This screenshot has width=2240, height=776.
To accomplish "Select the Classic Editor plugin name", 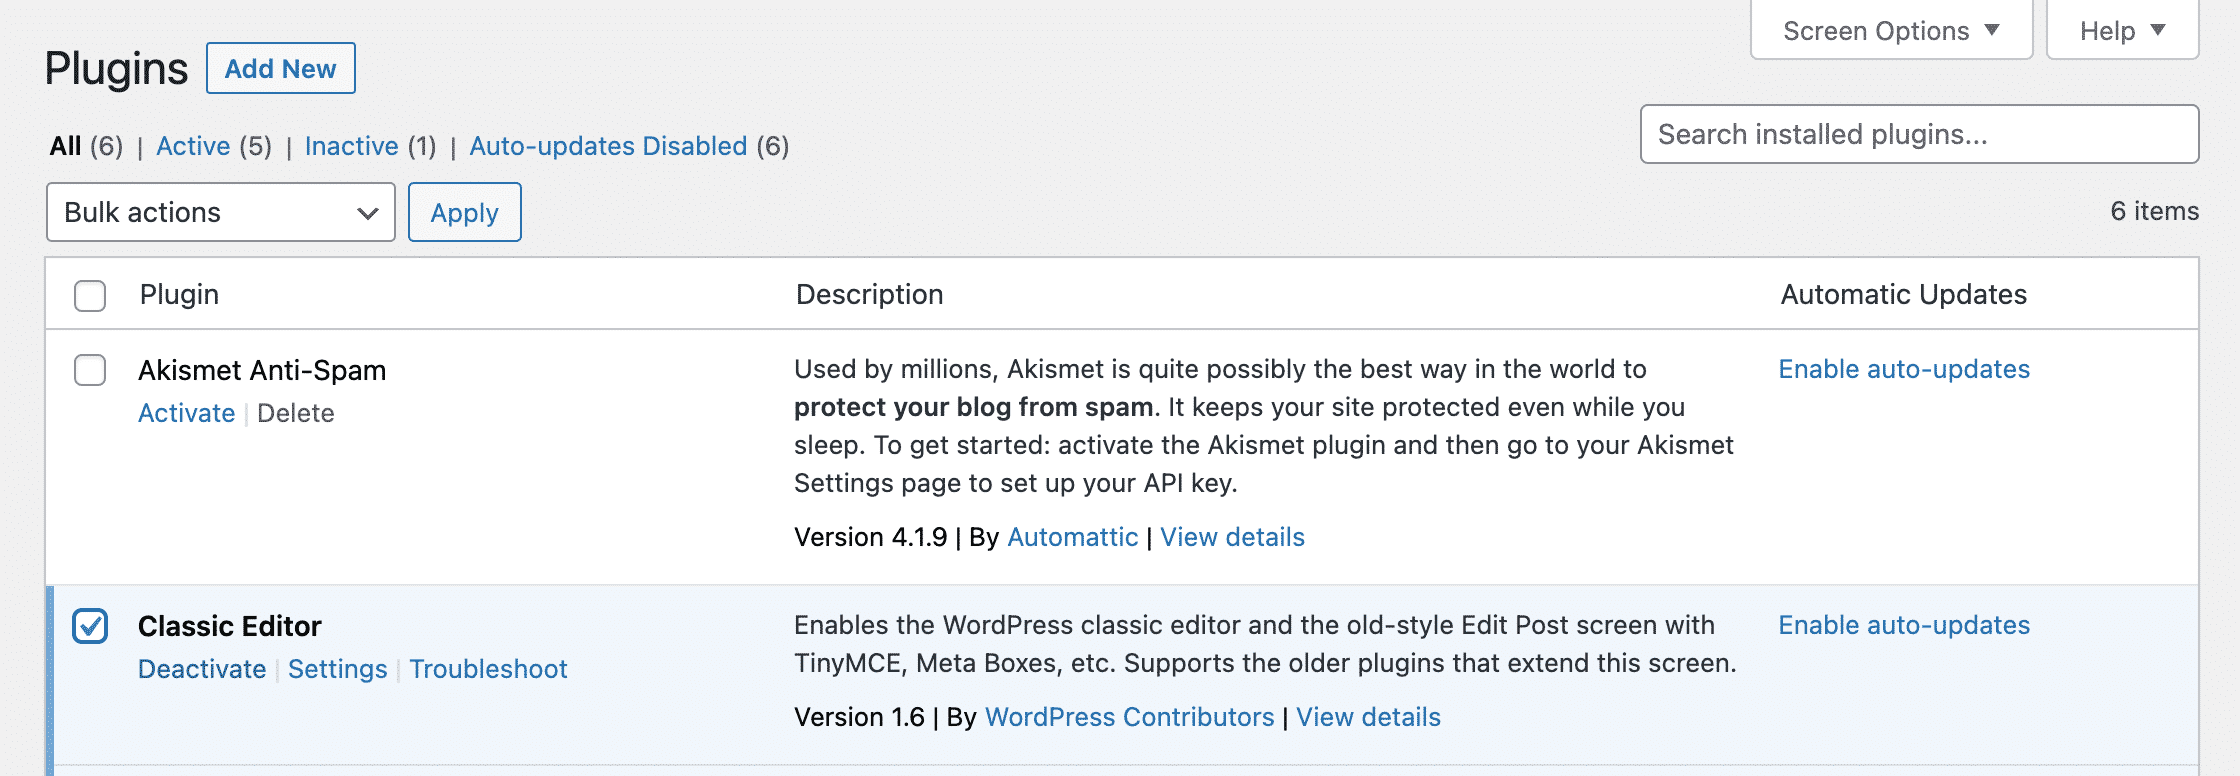I will click(x=230, y=626).
